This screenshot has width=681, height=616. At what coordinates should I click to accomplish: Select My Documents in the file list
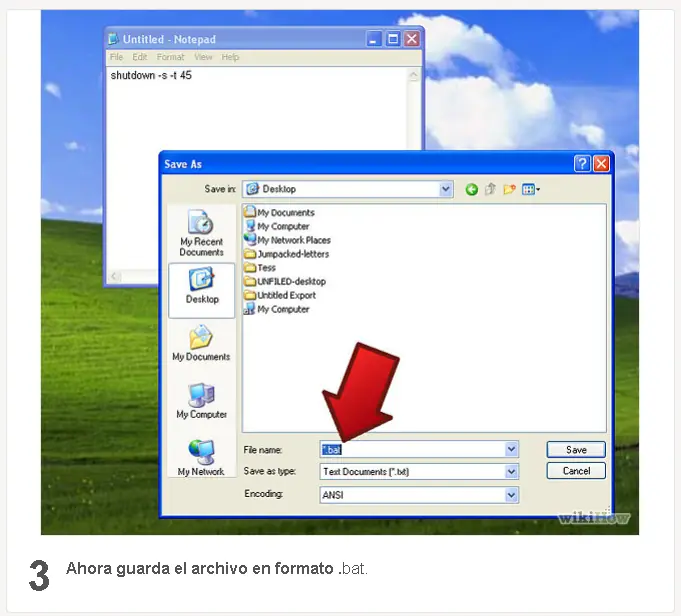pos(279,212)
